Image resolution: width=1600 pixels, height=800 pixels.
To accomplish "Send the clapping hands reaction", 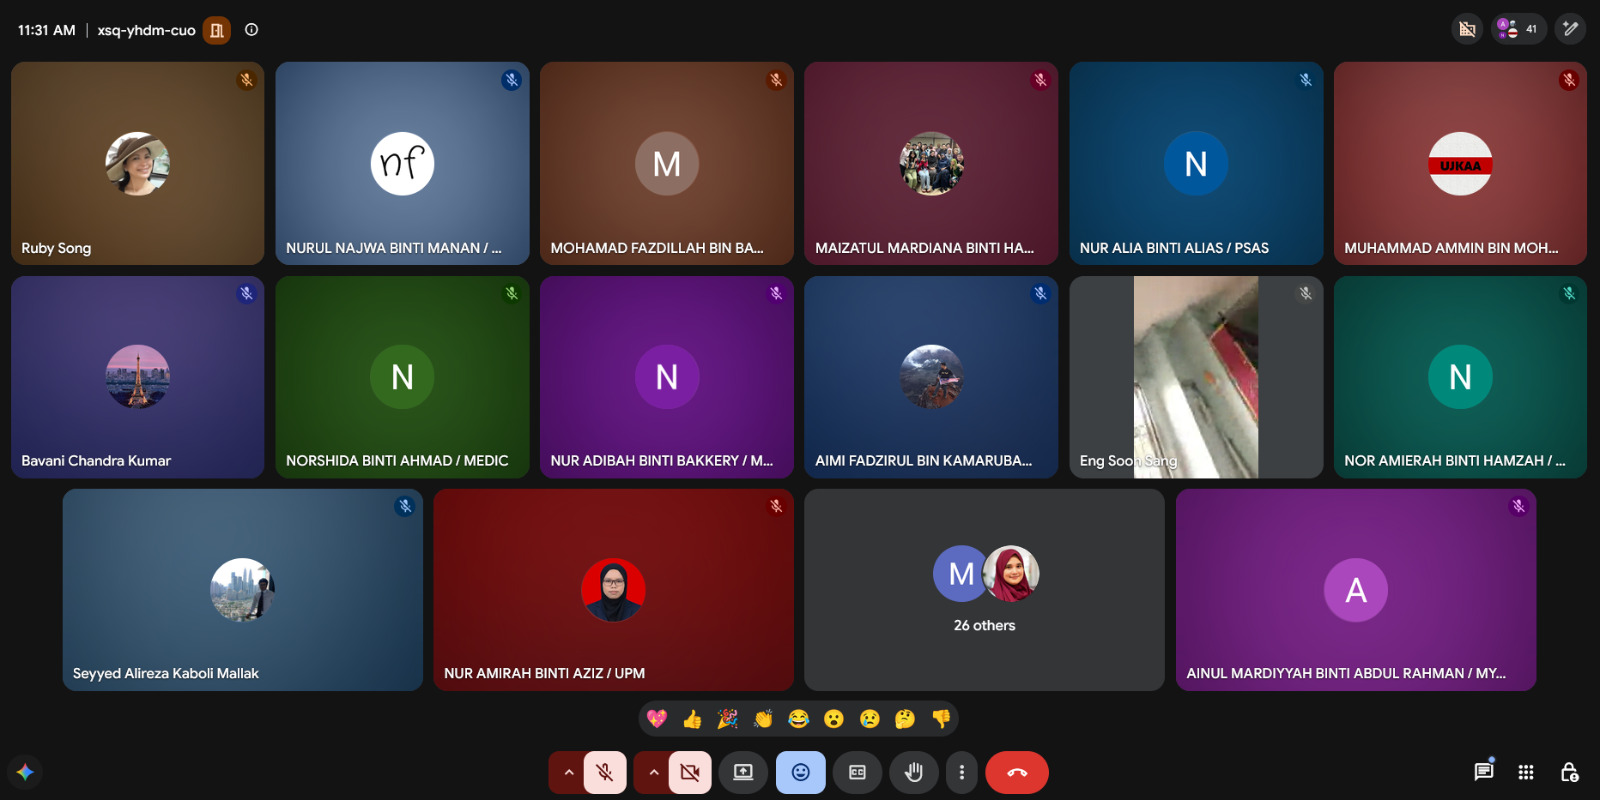I will coord(763,718).
